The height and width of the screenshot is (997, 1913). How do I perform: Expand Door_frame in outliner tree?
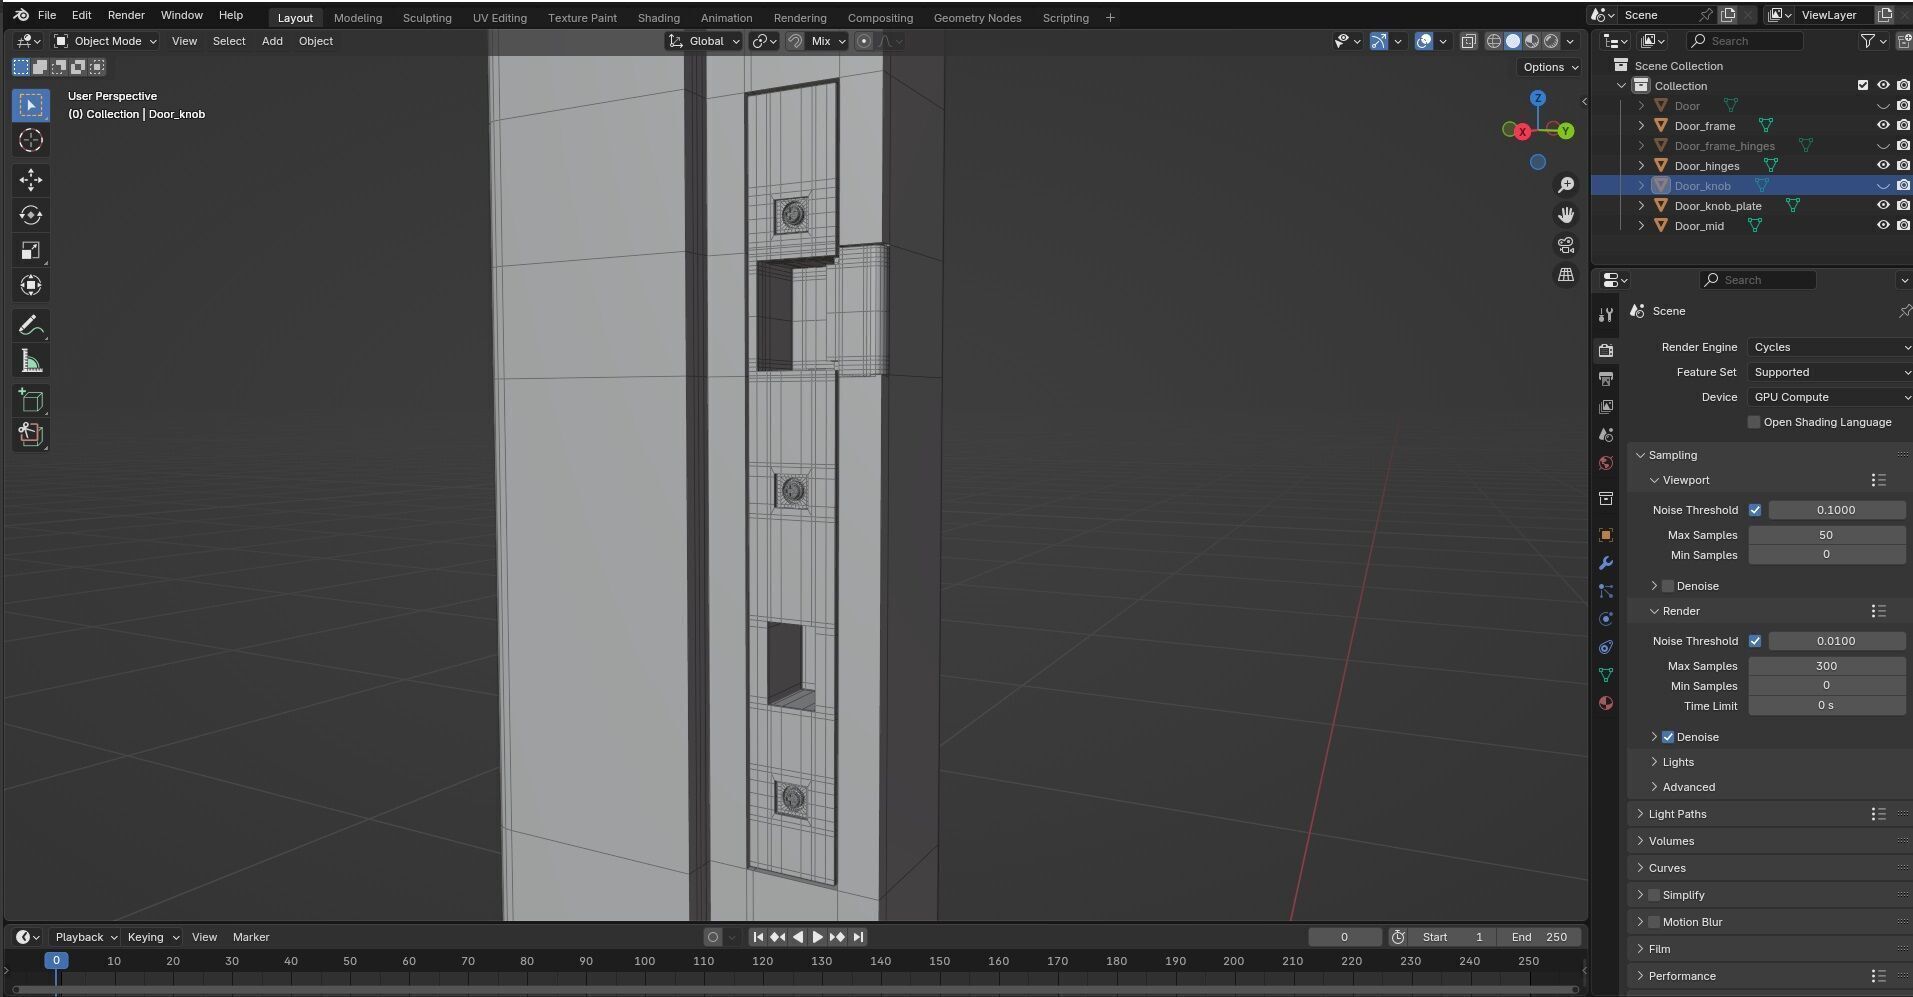pyautogui.click(x=1641, y=126)
